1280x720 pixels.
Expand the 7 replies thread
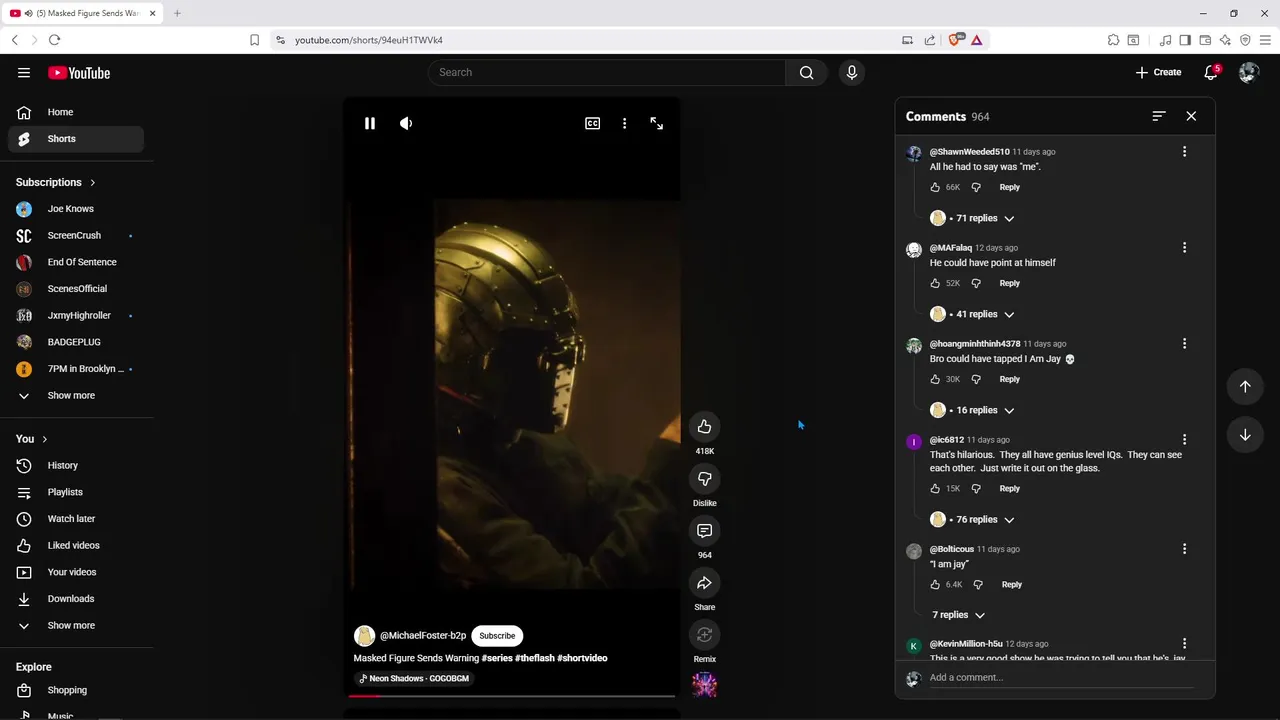[x=958, y=615]
